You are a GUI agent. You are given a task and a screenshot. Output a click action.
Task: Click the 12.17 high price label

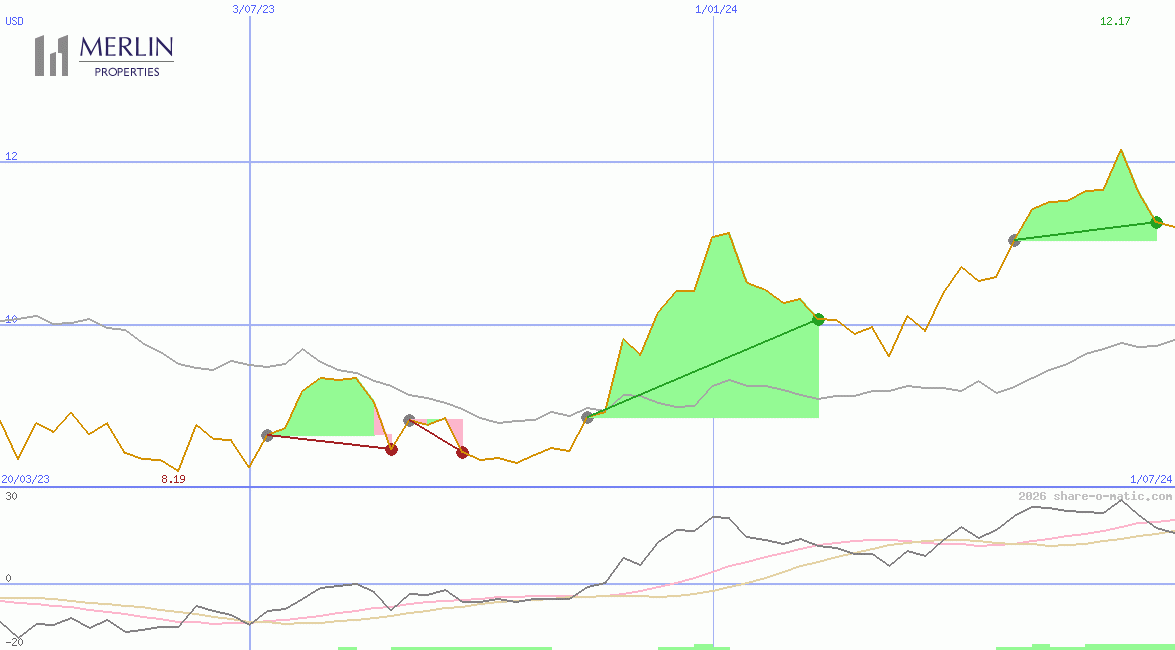click(x=1115, y=21)
